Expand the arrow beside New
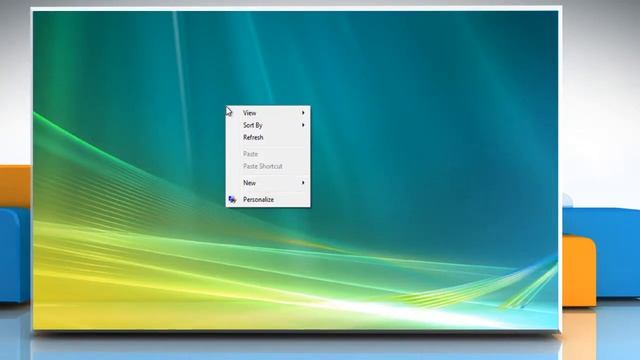Image resolution: width=640 pixels, height=360 pixels. coord(303,183)
